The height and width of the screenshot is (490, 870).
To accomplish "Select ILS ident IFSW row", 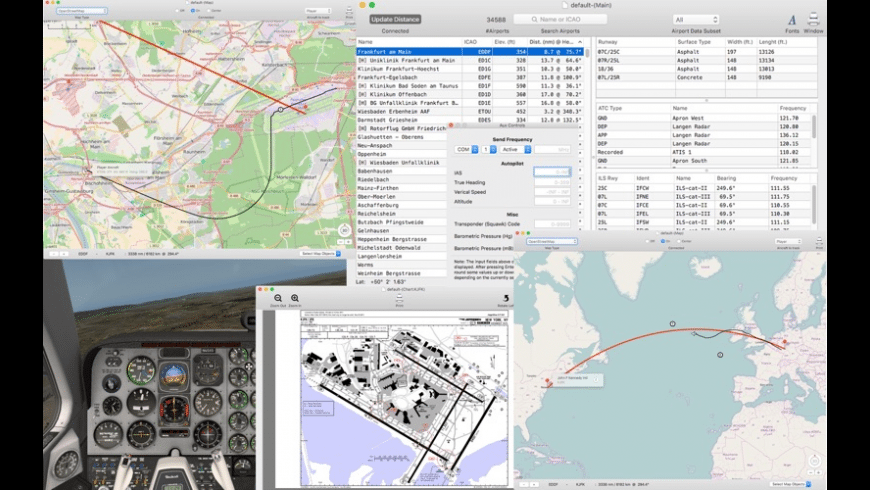I will click(704, 222).
